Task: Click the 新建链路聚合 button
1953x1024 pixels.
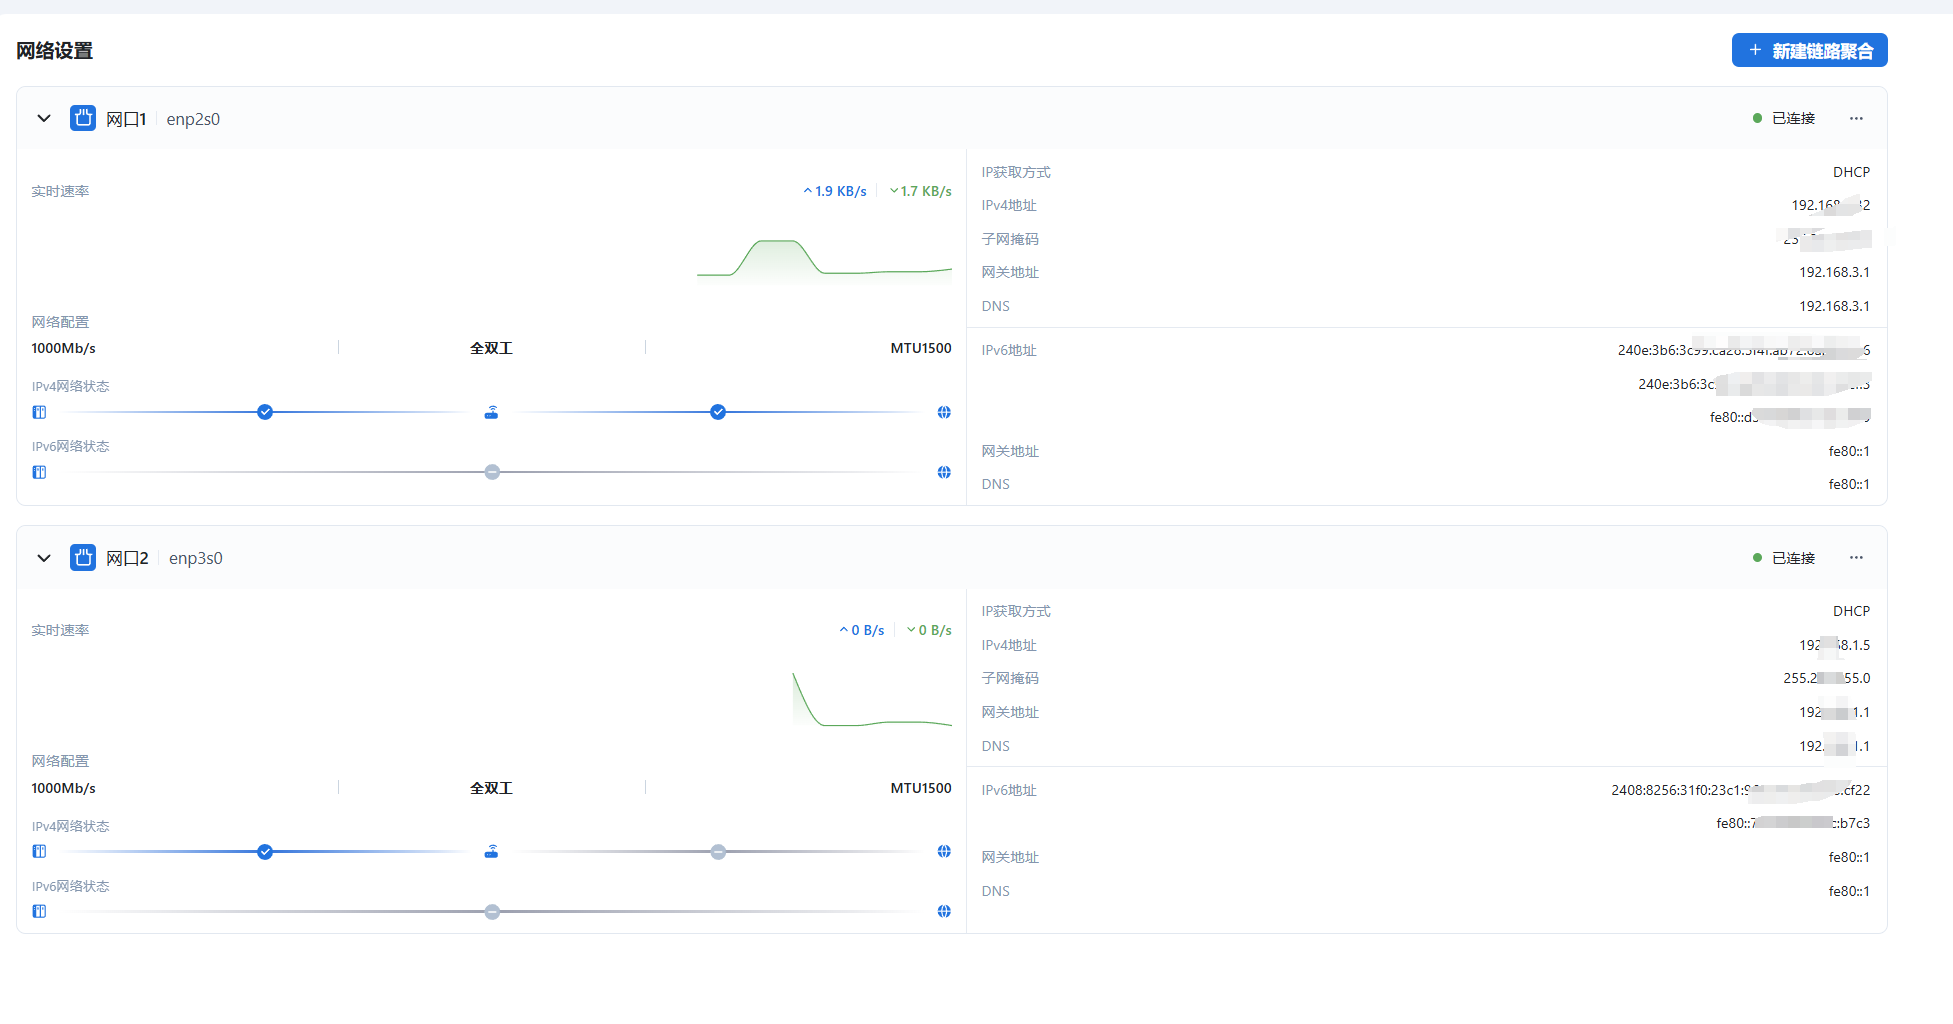Action: pyautogui.click(x=1809, y=51)
